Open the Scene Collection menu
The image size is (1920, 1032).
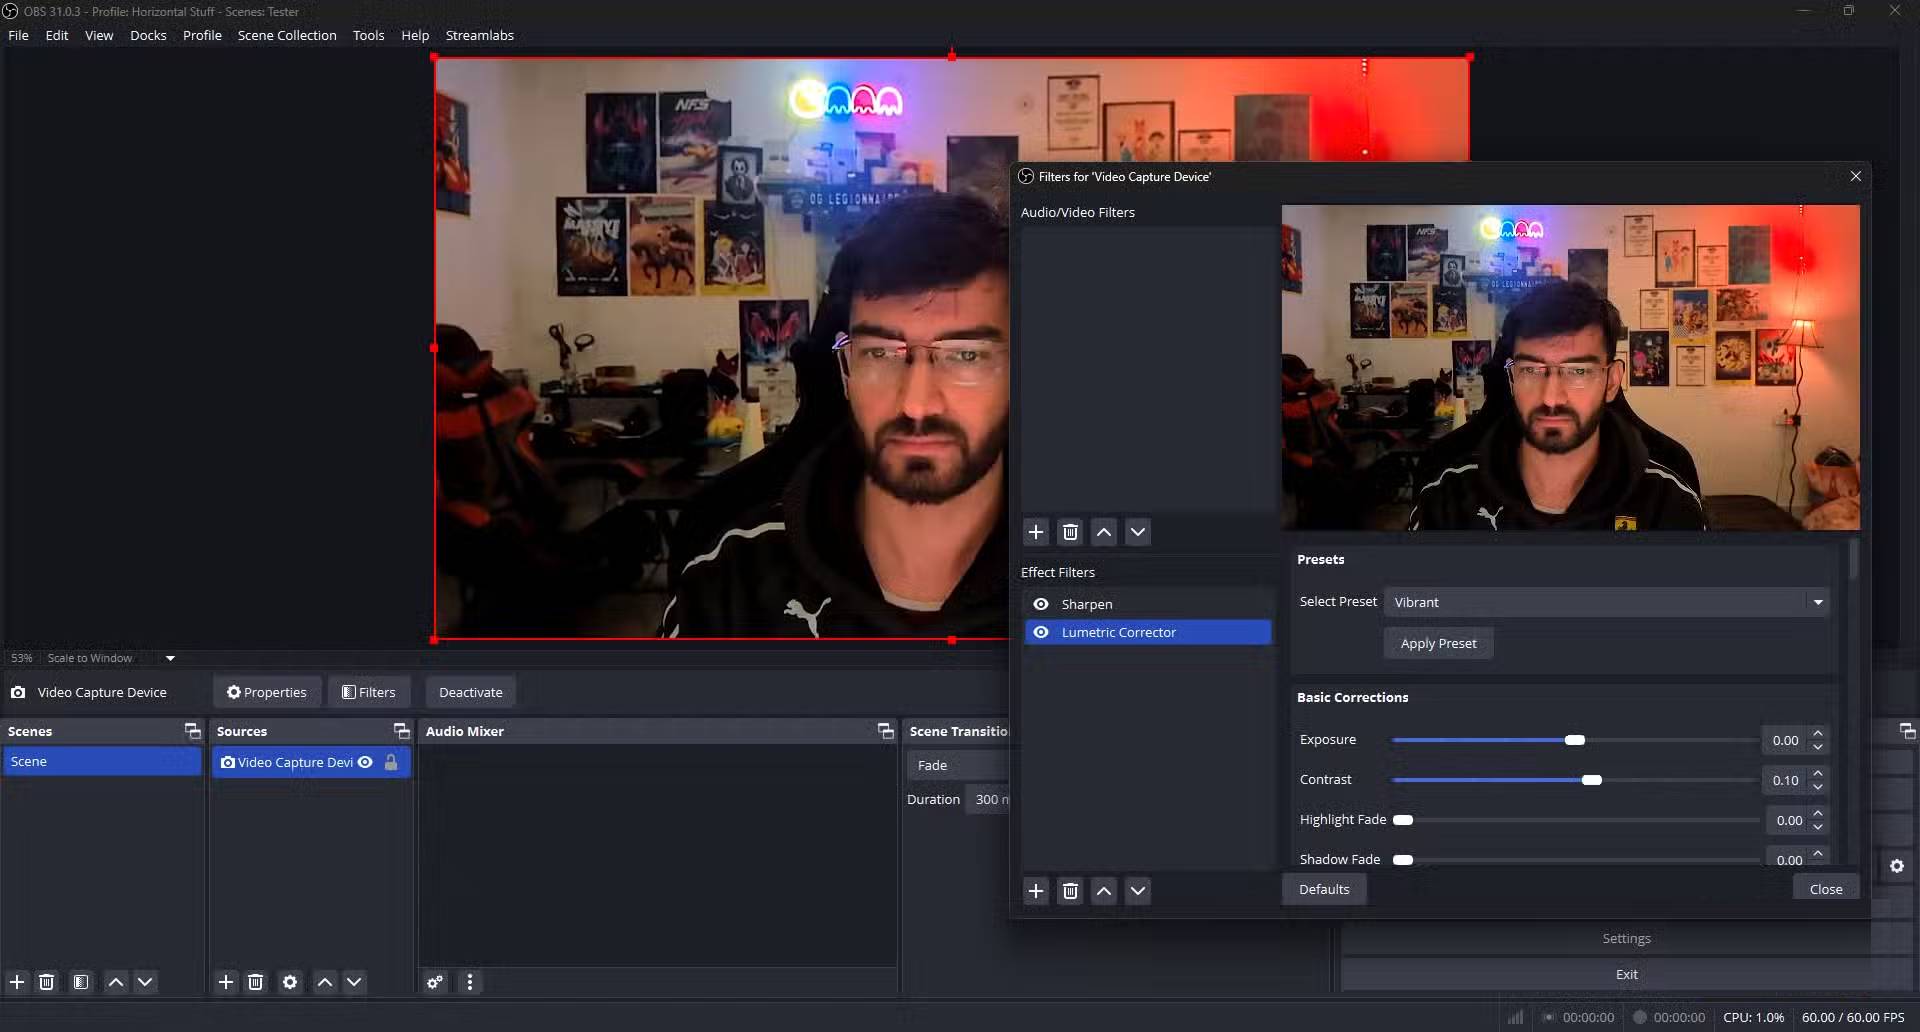(287, 35)
